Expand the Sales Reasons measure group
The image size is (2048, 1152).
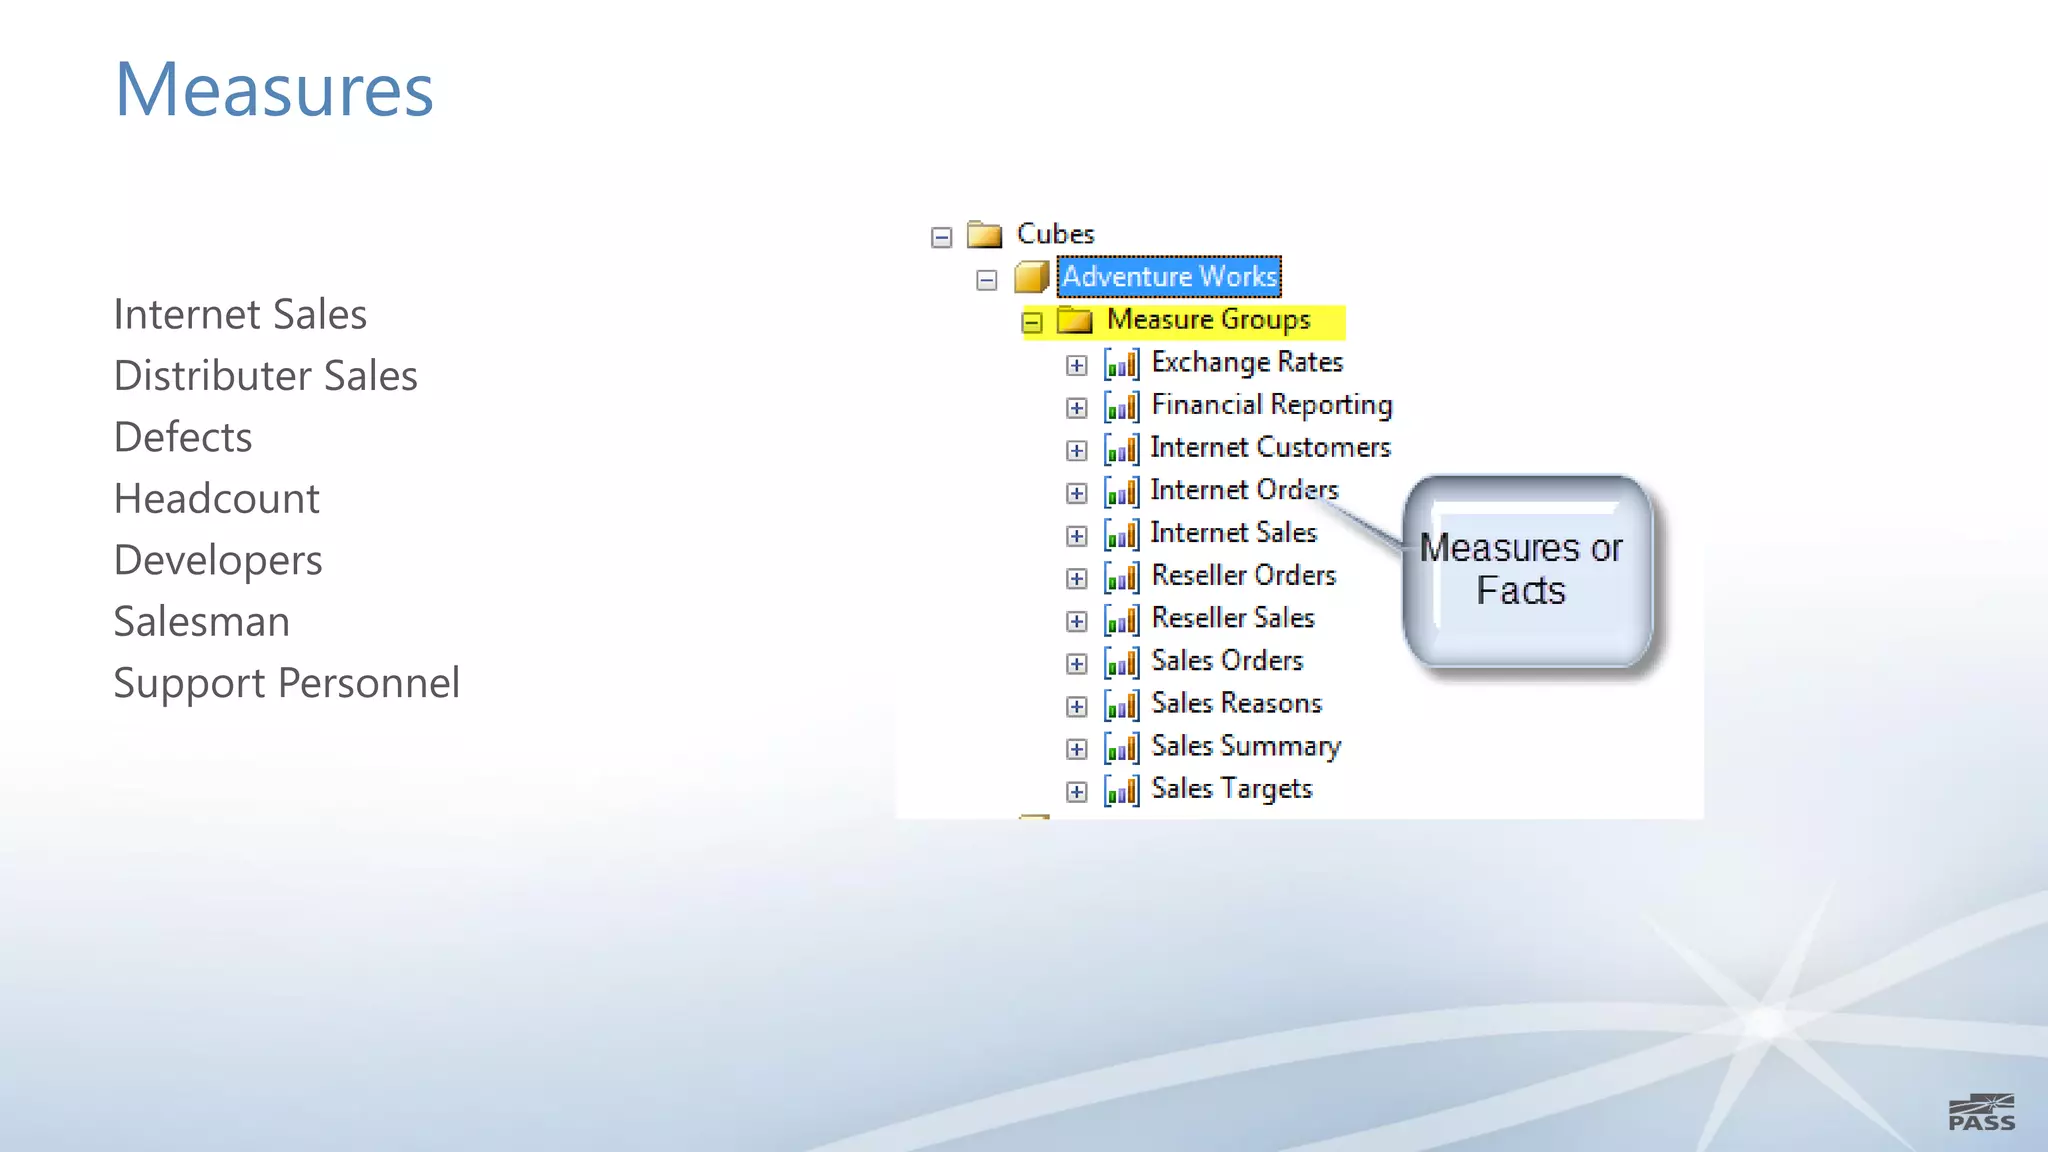tap(1076, 707)
